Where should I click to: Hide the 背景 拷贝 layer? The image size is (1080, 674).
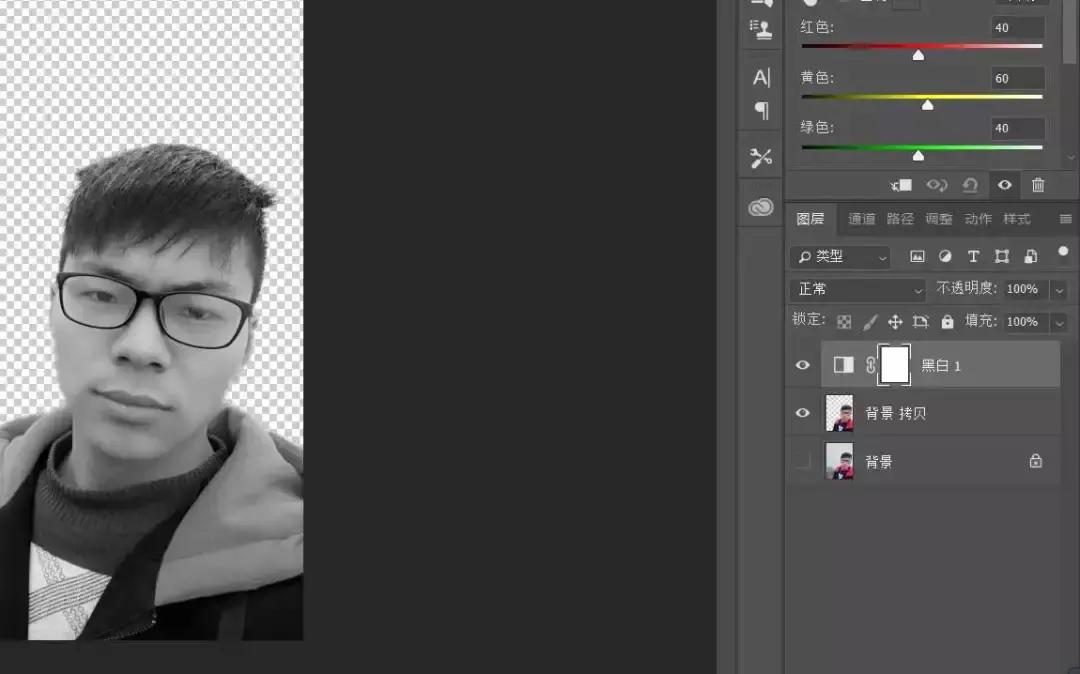[x=802, y=413]
